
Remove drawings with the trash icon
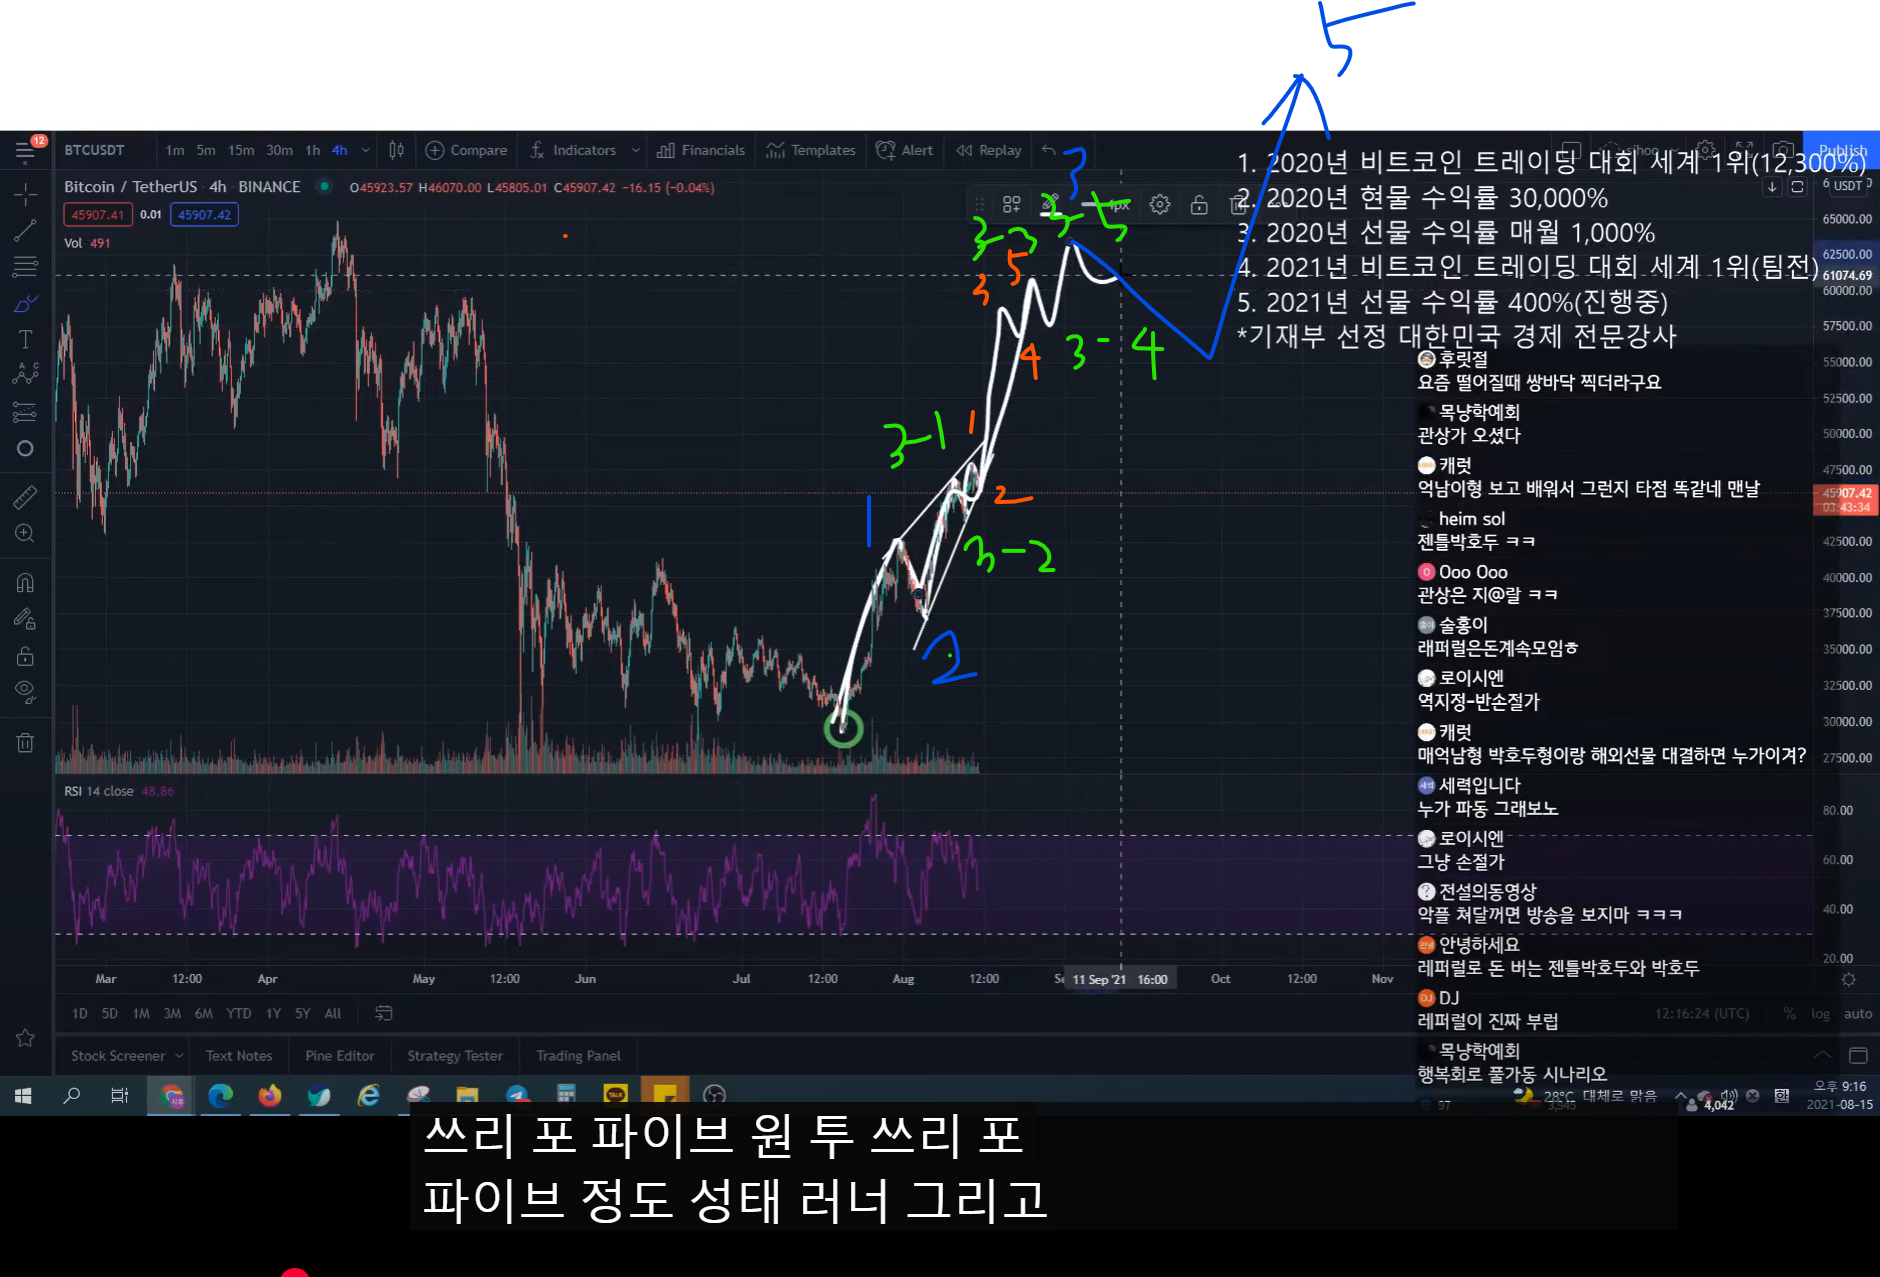click(25, 742)
